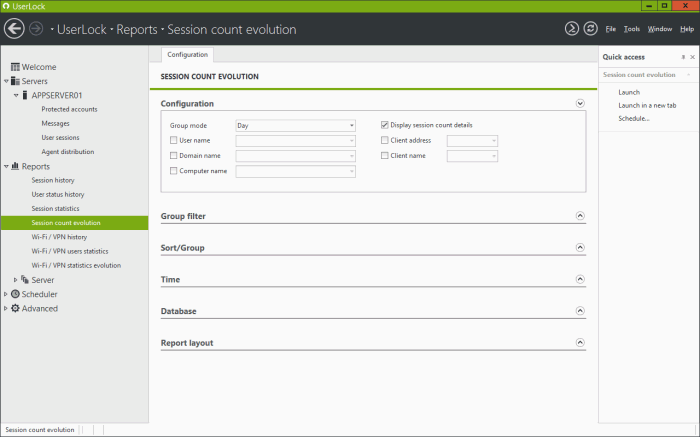This screenshot has width=700, height=437.
Task: Expand the Scheduler tree node arrow
Action: (5, 294)
